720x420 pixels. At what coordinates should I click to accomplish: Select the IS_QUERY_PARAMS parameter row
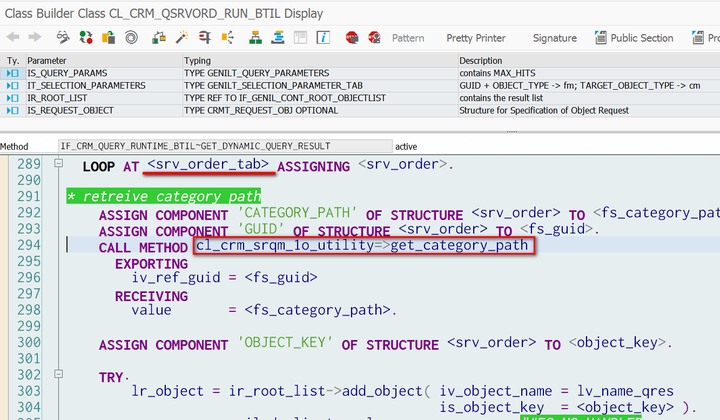point(360,73)
